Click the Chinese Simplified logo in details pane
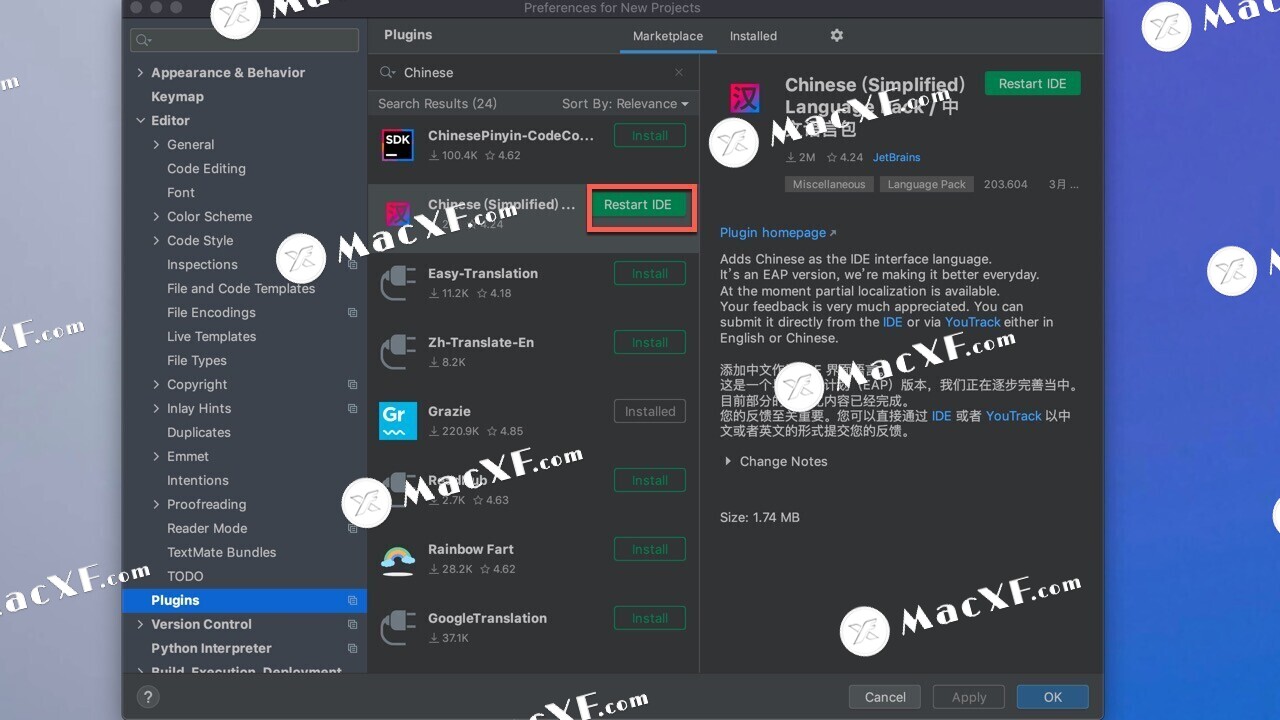1280x720 pixels. (745, 98)
